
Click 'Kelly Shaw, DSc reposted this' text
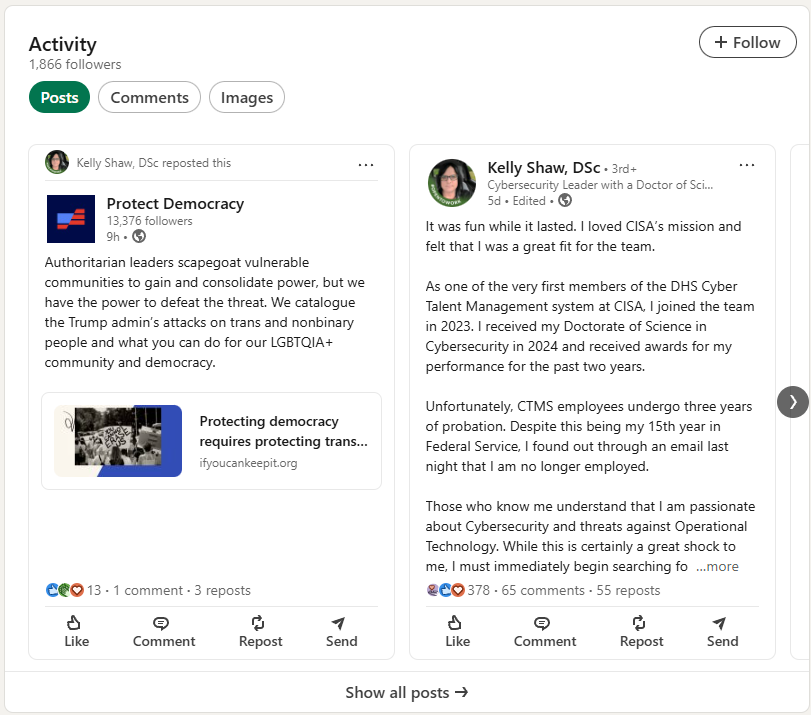(154, 162)
